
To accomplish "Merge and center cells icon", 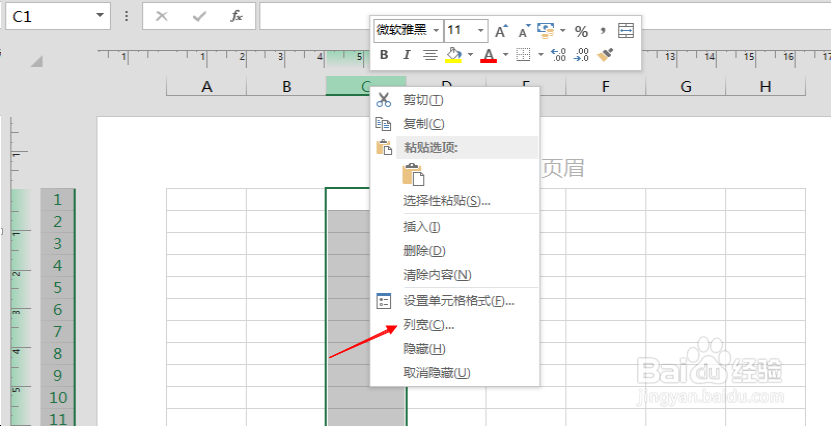I will point(626,31).
